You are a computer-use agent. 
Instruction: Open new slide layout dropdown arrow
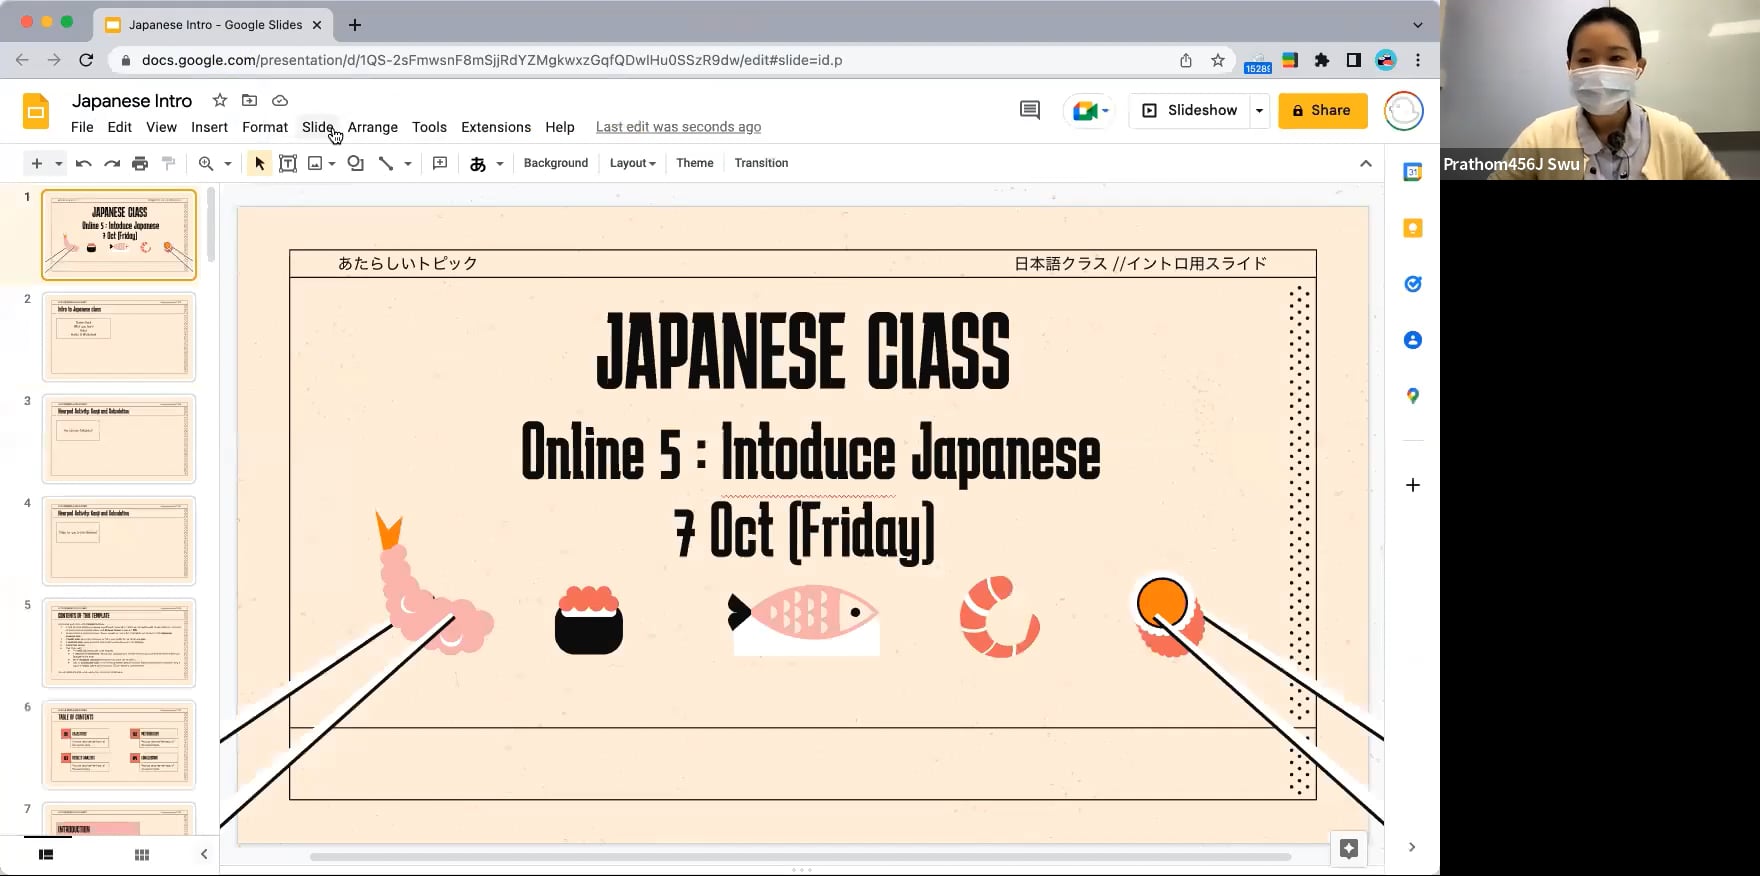point(59,163)
